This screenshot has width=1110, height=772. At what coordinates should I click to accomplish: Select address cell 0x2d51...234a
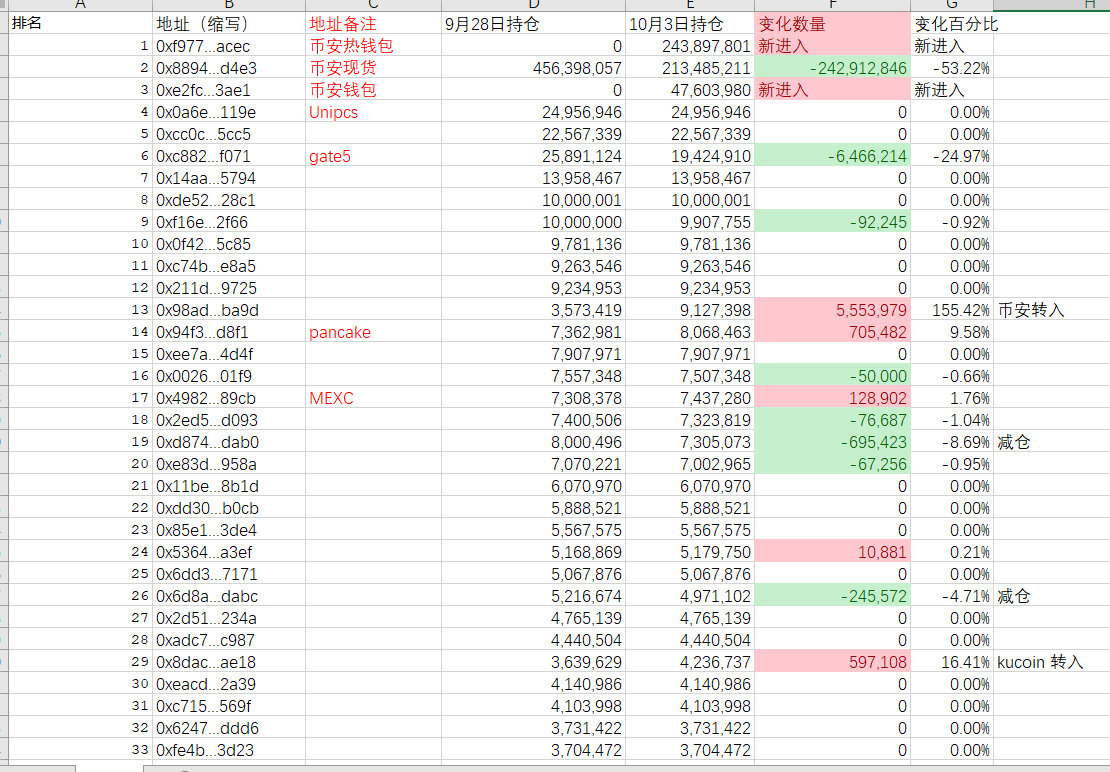click(229, 618)
